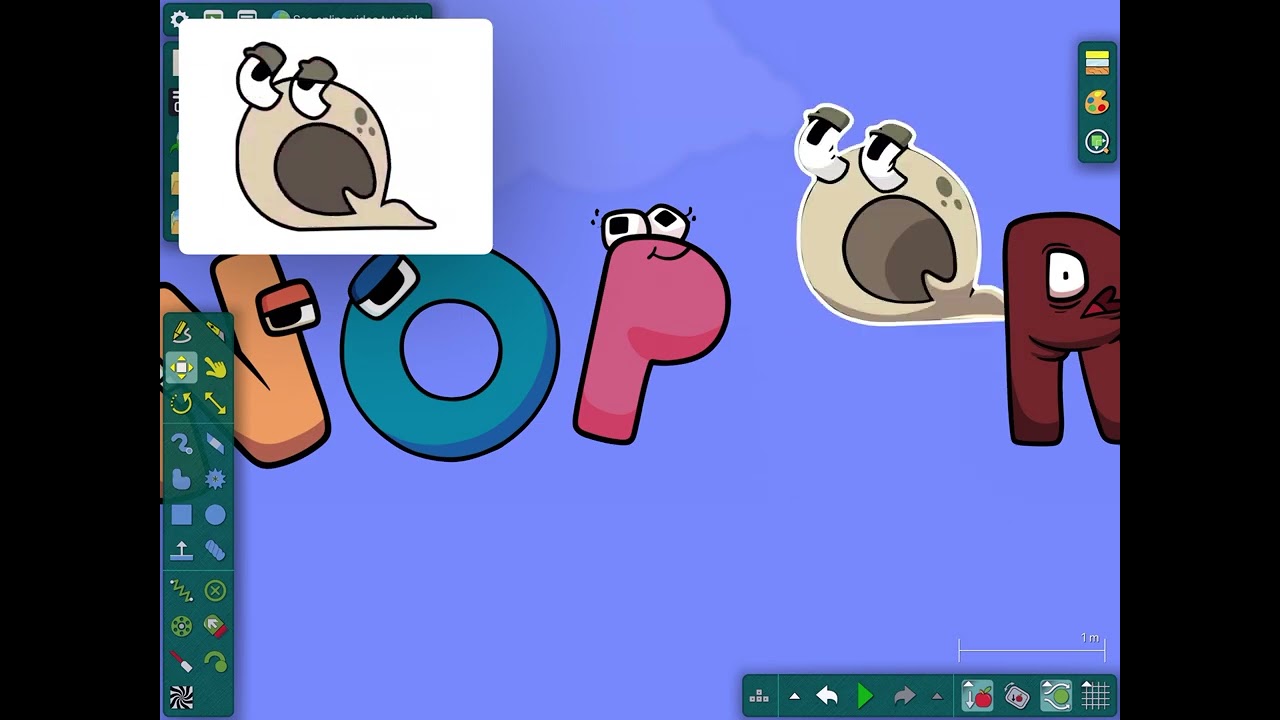Select the Drag hand tool
This screenshot has width=1280, height=720.
[215, 368]
